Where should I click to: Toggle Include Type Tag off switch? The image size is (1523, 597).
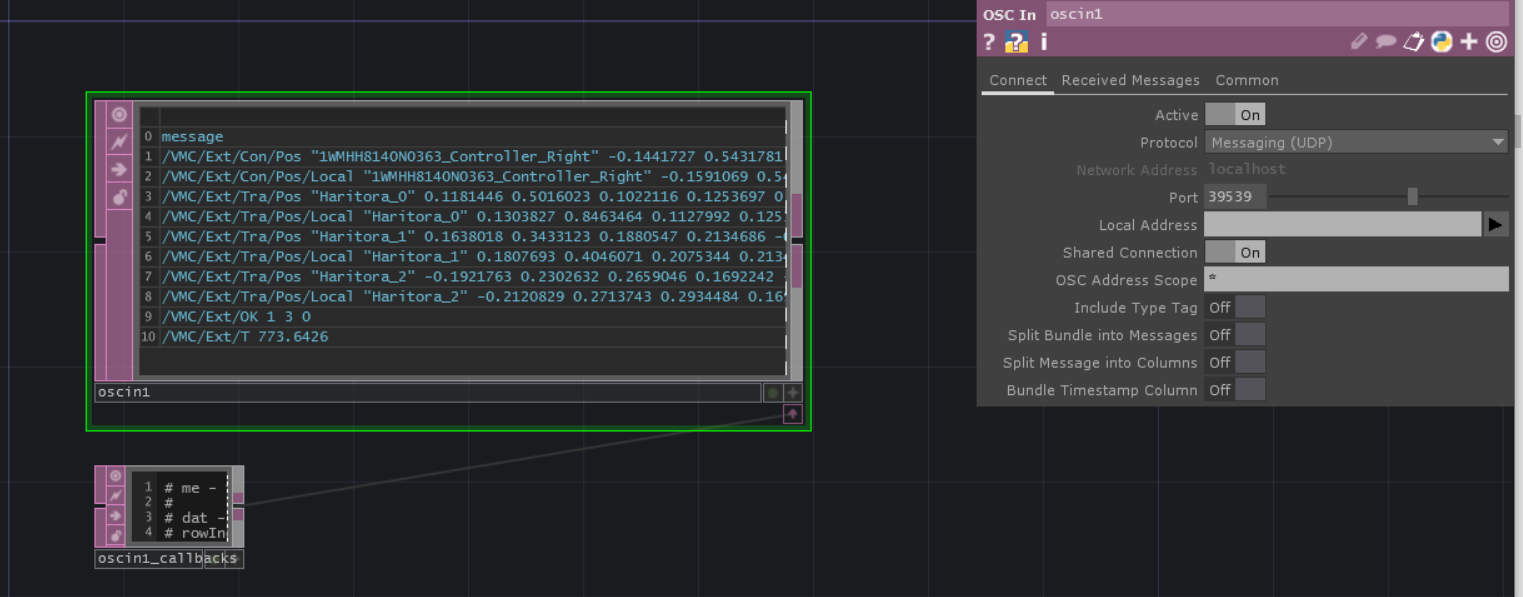pos(1235,308)
